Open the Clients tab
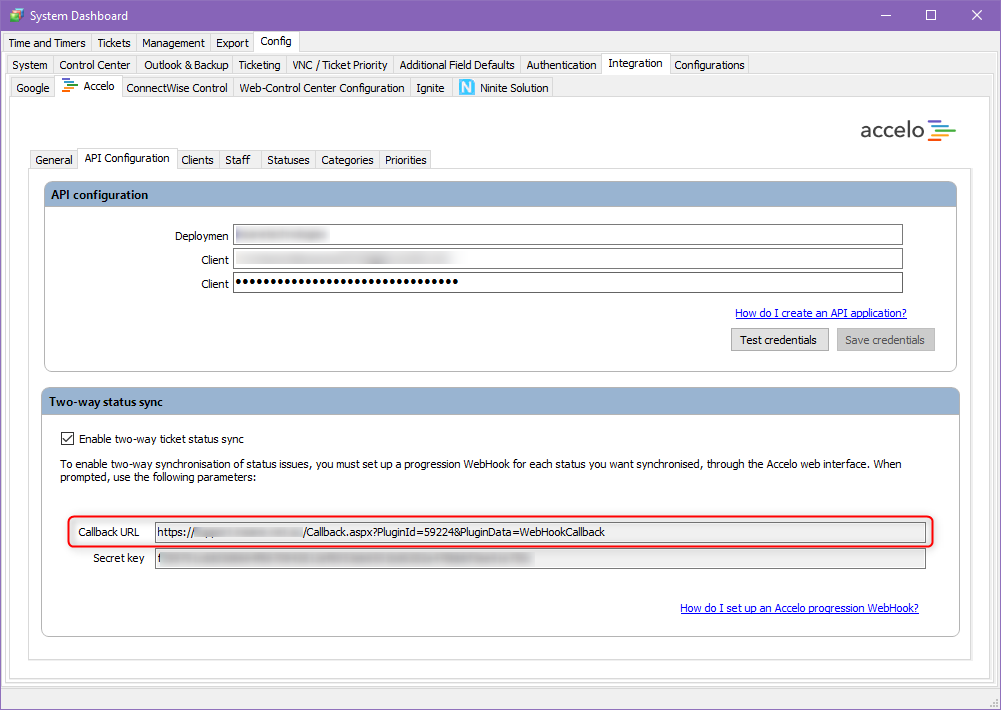 pos(197,160)
